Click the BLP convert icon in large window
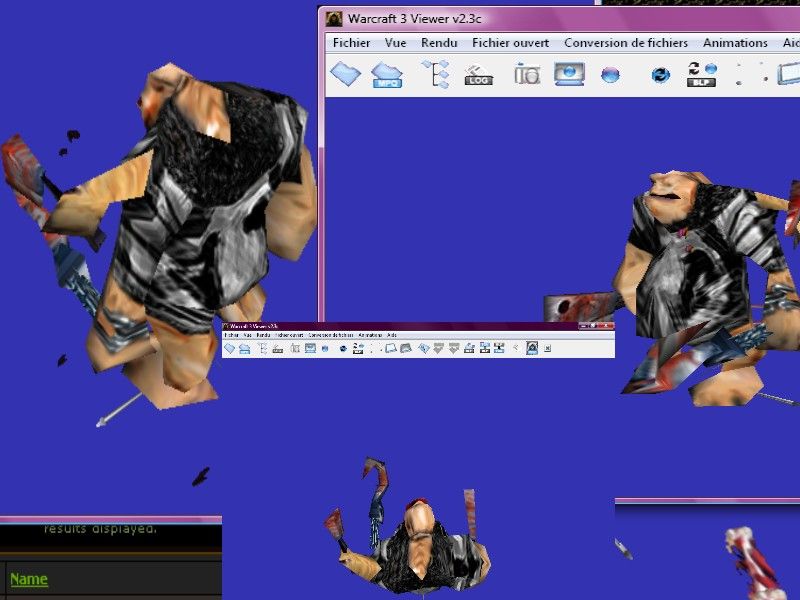Screen dimensions: 800x600 point(702,74)
